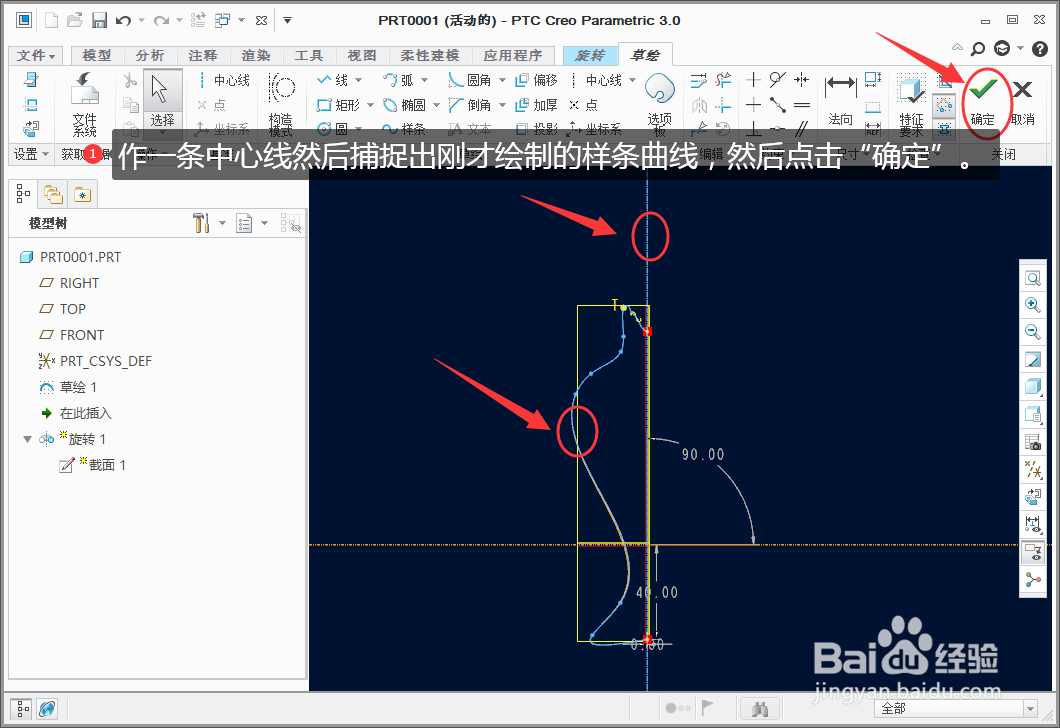
Task: Click the 偏移 offset tool
Action: (x=536, y=80)
